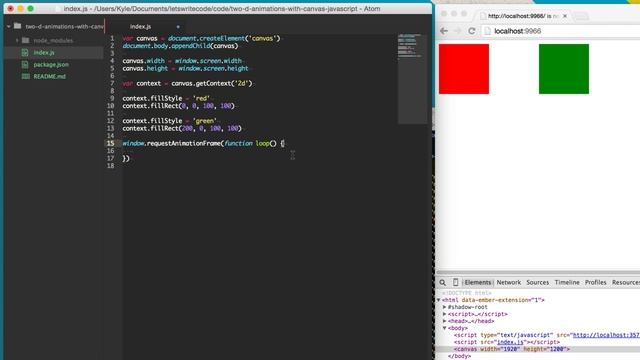The image size is (640, 360).
Task: Click line number 15 in the gutter
Action: tap(111, 143)
